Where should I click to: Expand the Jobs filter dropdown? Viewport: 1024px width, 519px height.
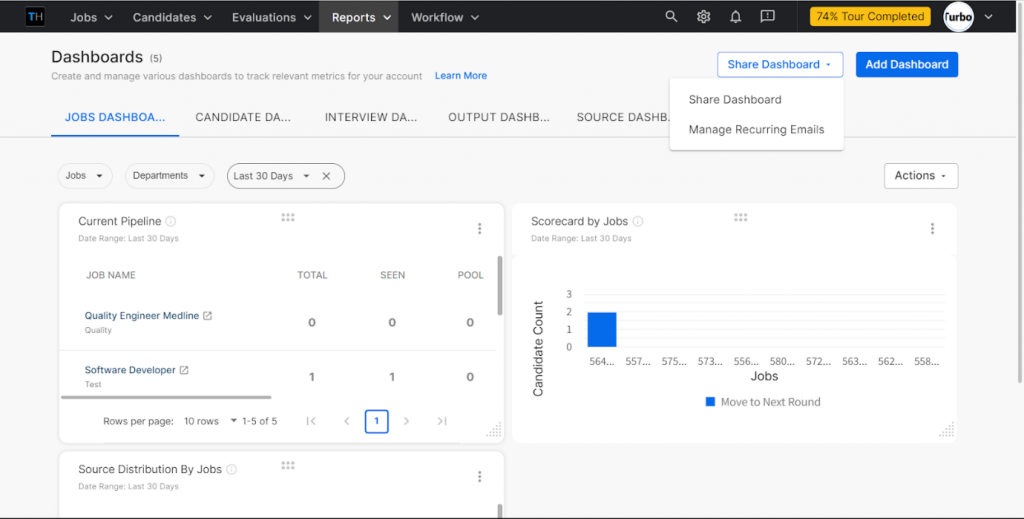(x=85, y=176)
